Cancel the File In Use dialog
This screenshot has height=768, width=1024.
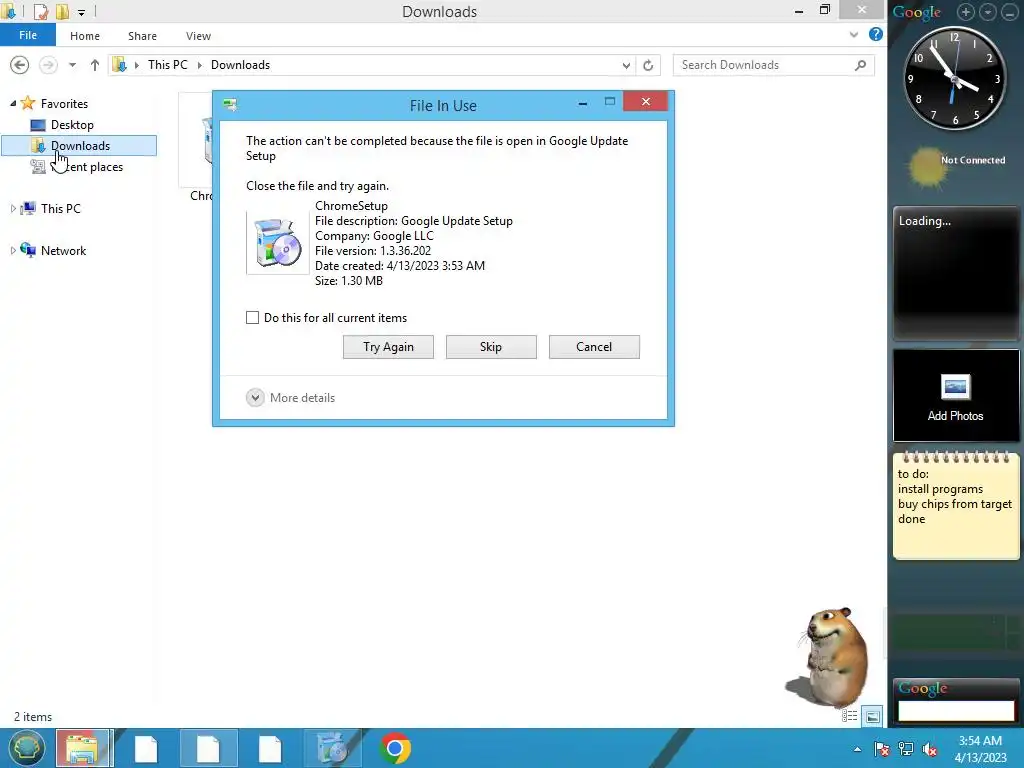594,347
